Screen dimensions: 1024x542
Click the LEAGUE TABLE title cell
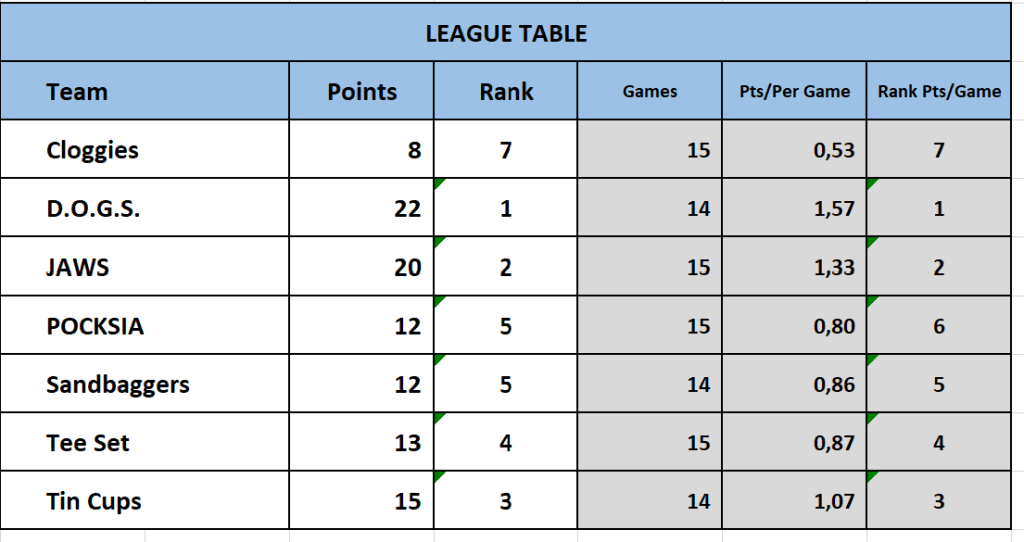tap(505, 33)
